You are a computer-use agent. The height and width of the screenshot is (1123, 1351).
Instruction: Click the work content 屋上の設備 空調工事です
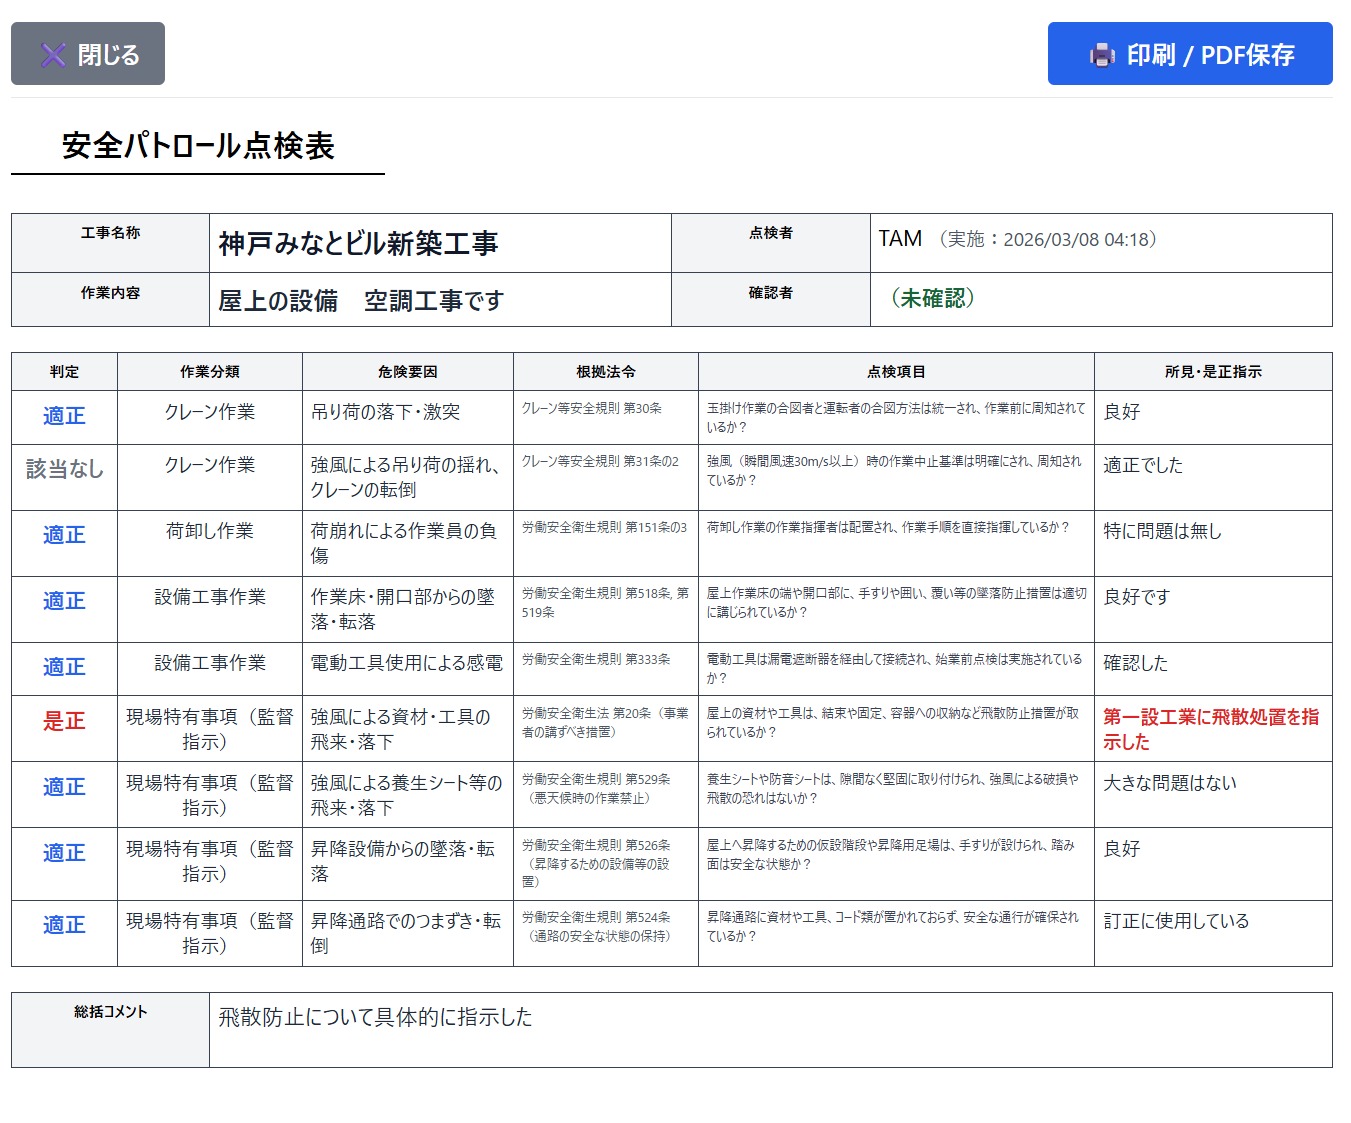[x=361, y=300]
